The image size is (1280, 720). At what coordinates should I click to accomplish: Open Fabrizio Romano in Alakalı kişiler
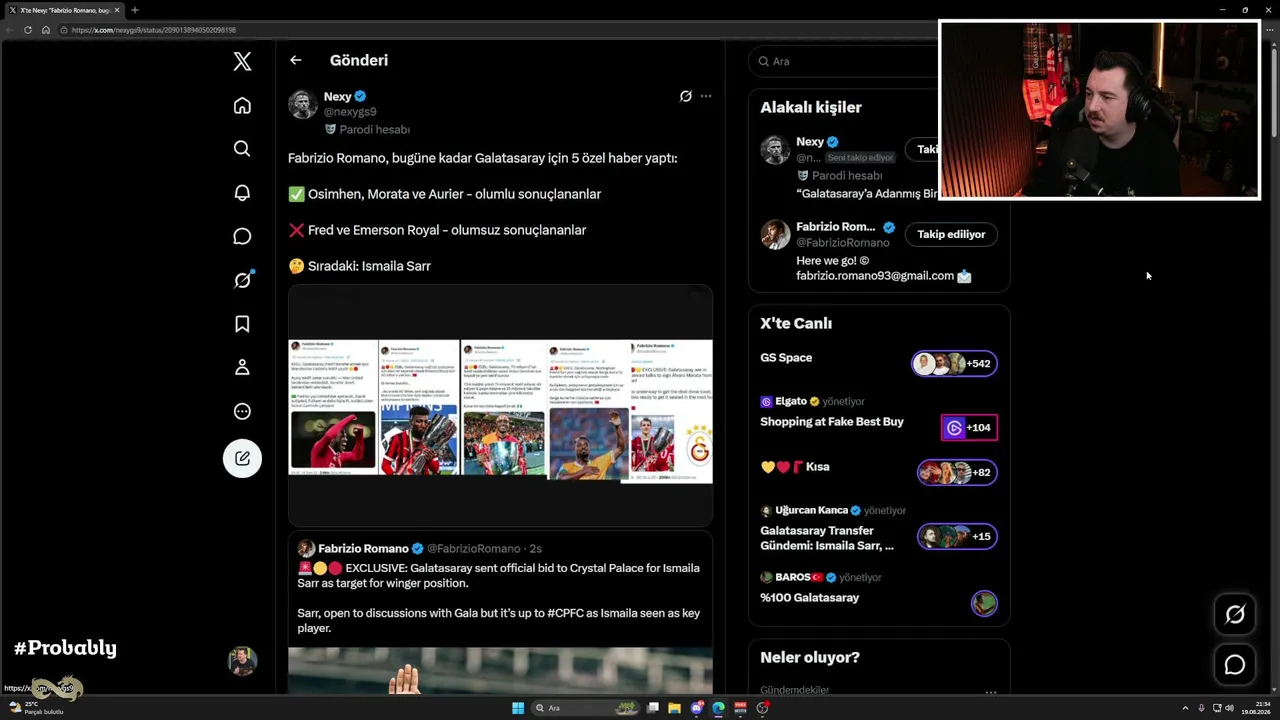click(835, 227)
